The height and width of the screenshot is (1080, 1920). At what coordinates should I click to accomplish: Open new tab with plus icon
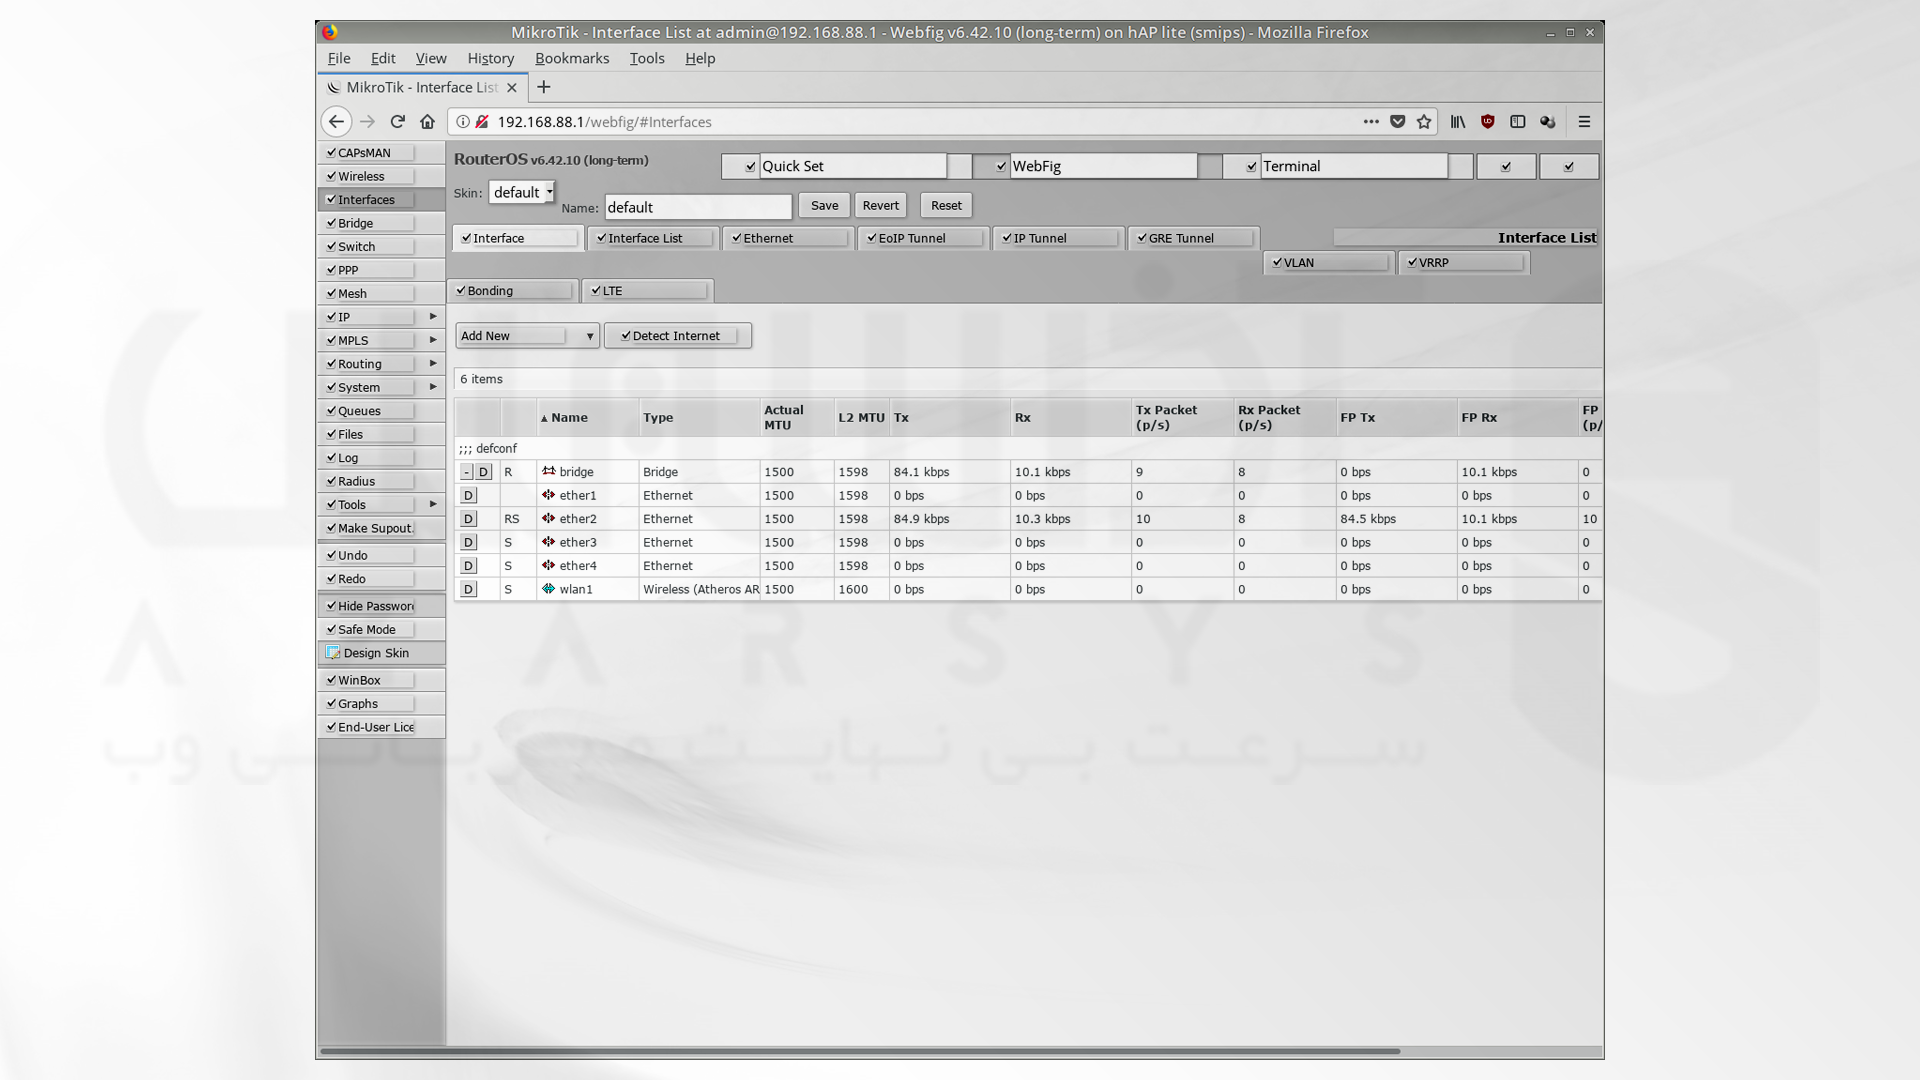click(544, 87)
